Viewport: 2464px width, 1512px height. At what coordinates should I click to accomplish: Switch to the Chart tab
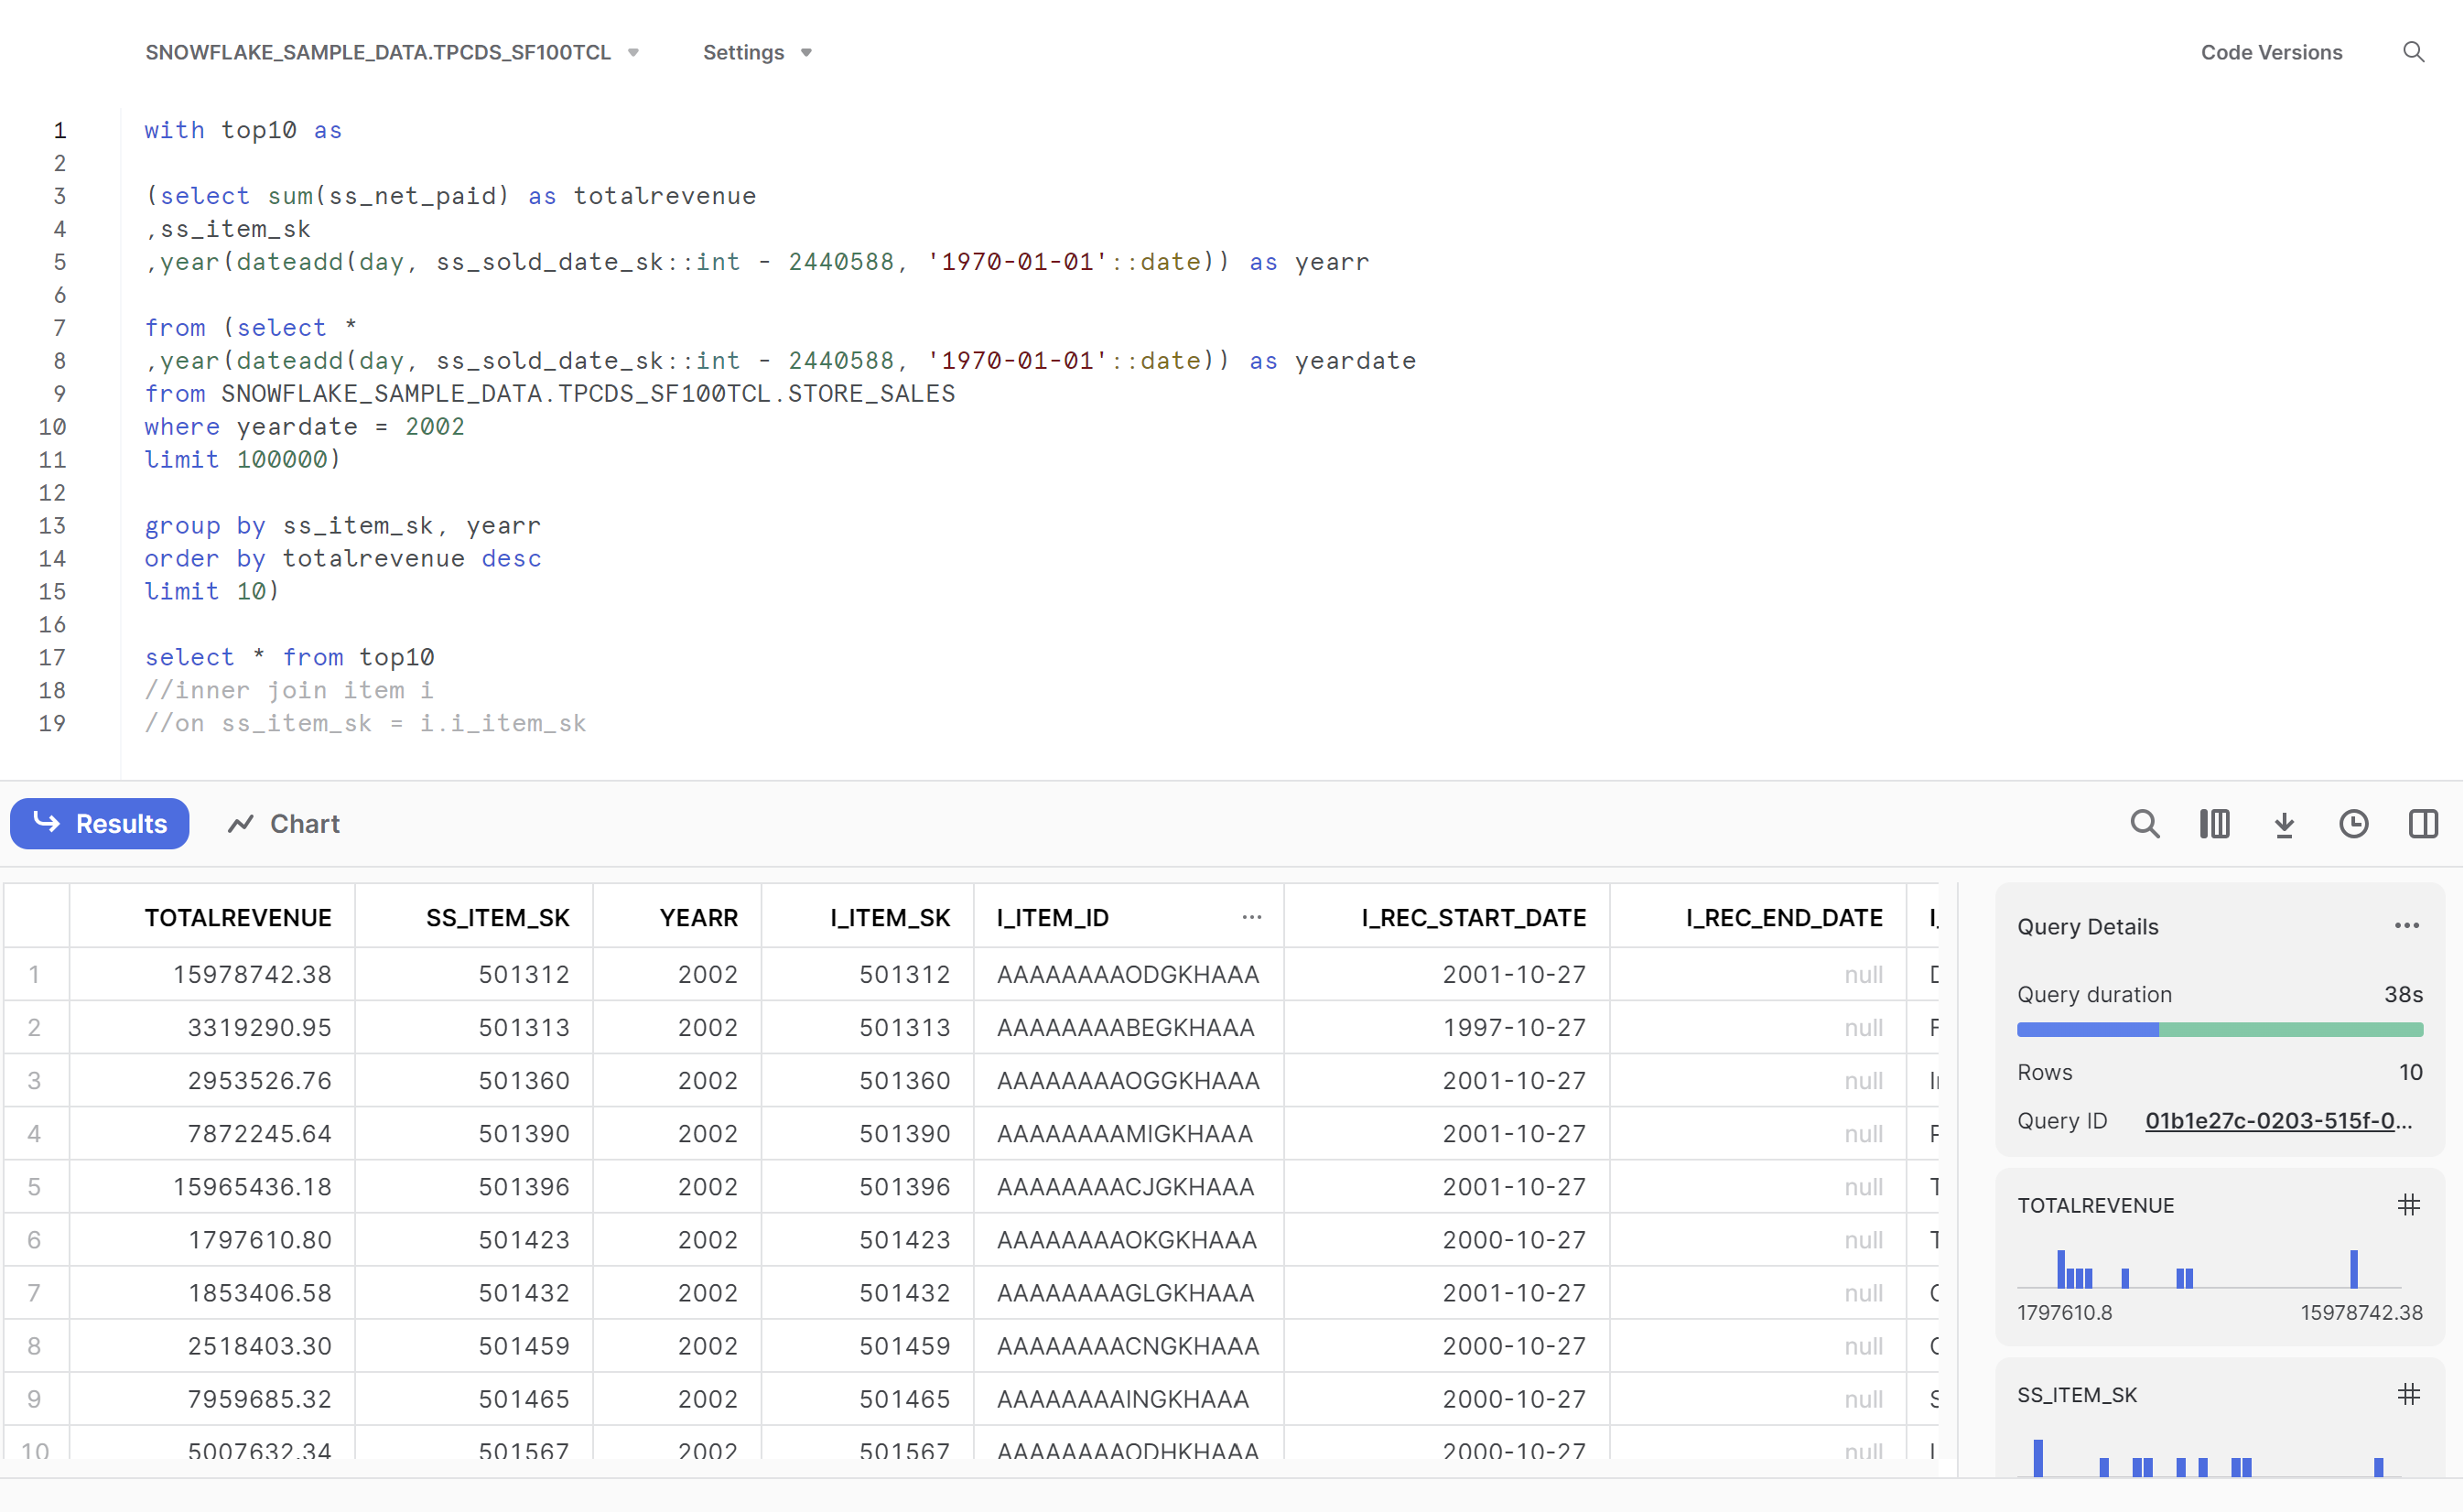(x=284, y=824)
